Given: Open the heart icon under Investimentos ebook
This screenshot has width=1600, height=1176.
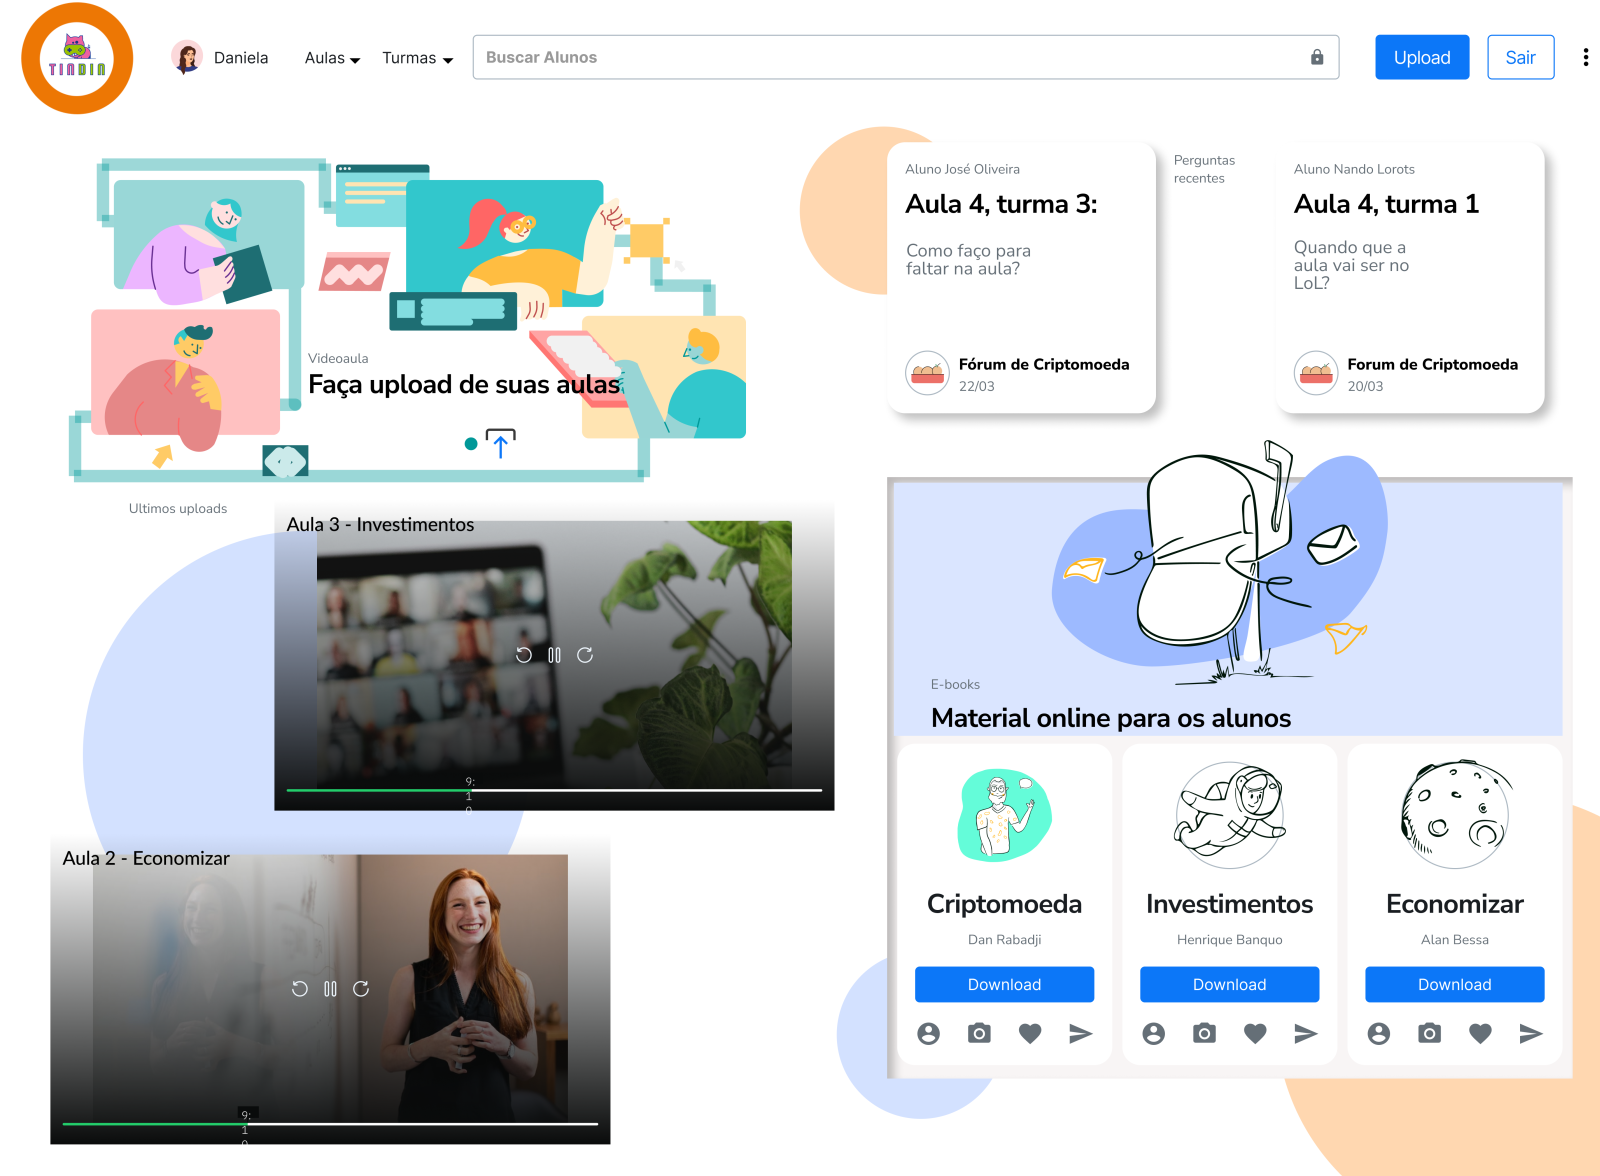Looking at the screenshot, I should pyautogui.click(x=1255, y=1034).
